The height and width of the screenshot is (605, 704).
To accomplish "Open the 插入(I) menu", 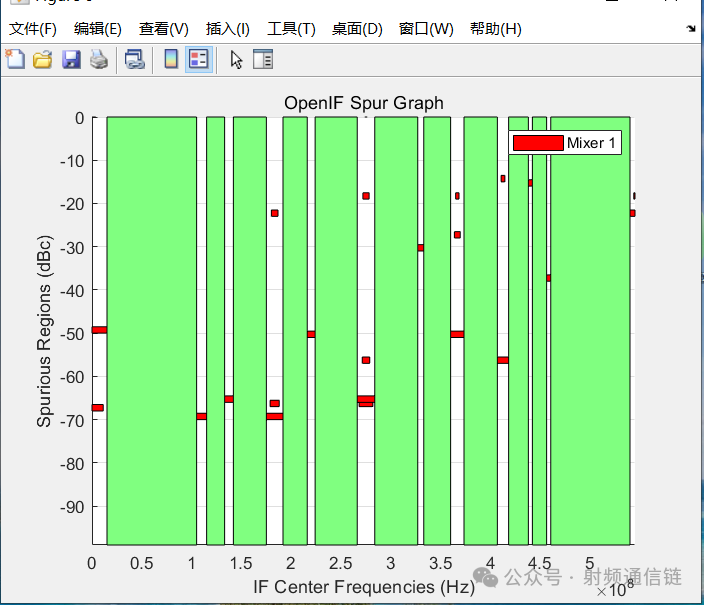I will coord(228,29).
